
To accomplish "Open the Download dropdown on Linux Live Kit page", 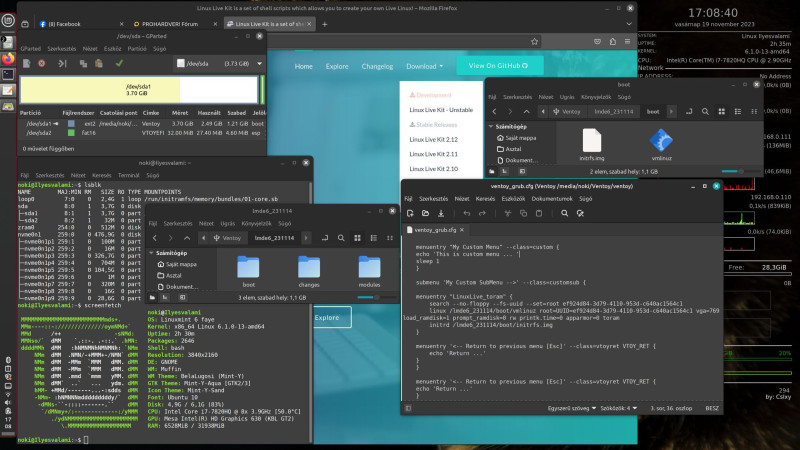I will coord(424,66).
